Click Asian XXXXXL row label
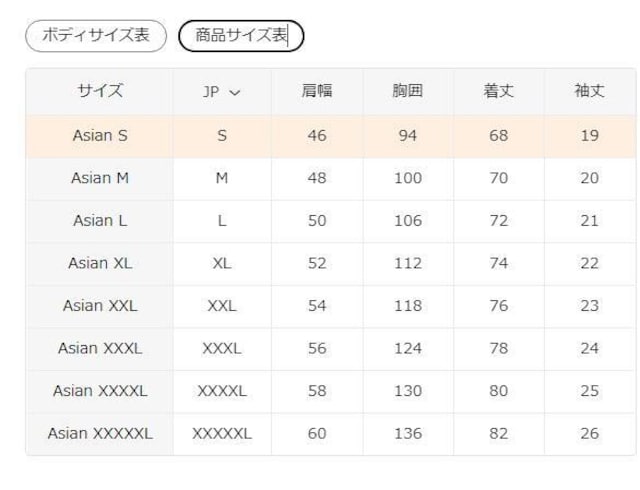 100,433
